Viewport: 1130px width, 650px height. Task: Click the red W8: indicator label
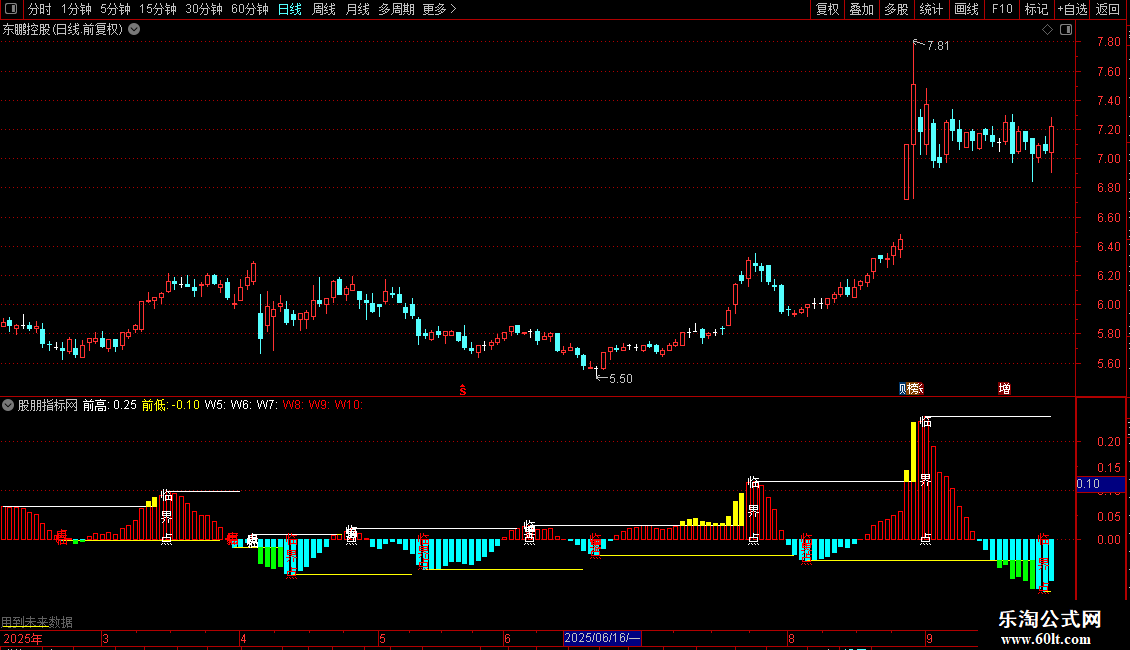(293, 405)
